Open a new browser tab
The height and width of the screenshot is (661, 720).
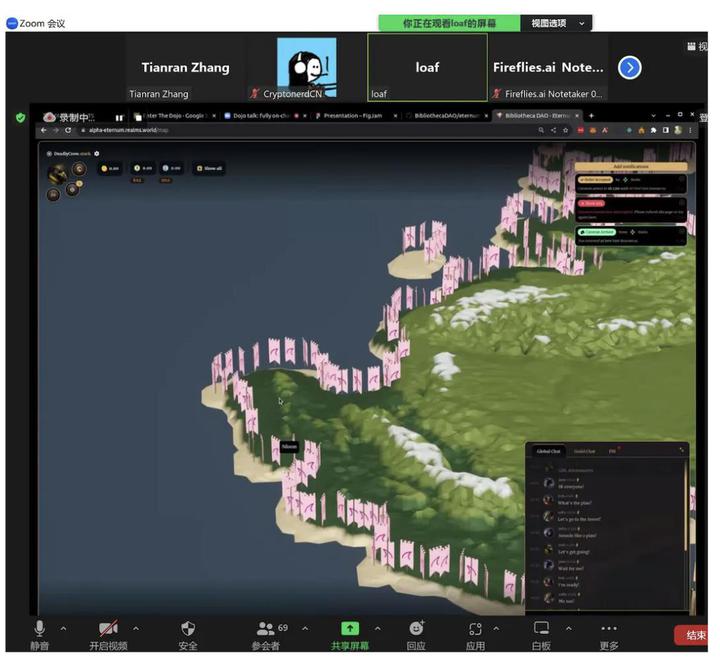[591, 116]
